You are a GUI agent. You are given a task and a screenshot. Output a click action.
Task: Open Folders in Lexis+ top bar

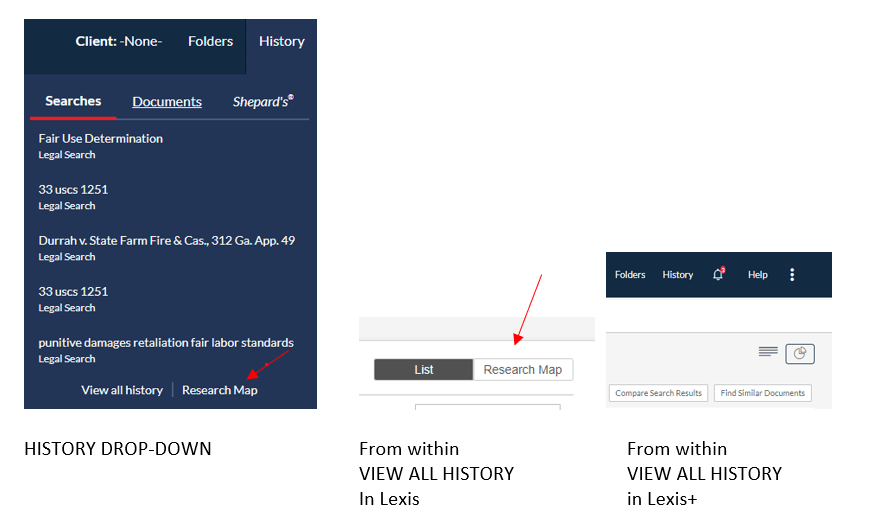[x=630, y=275]
